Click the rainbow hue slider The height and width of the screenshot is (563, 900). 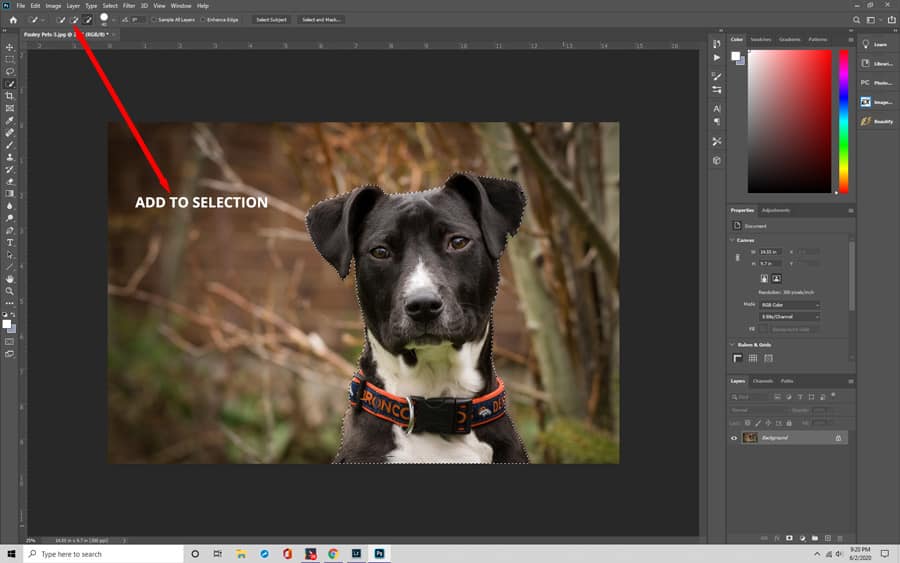click(843, 121)
